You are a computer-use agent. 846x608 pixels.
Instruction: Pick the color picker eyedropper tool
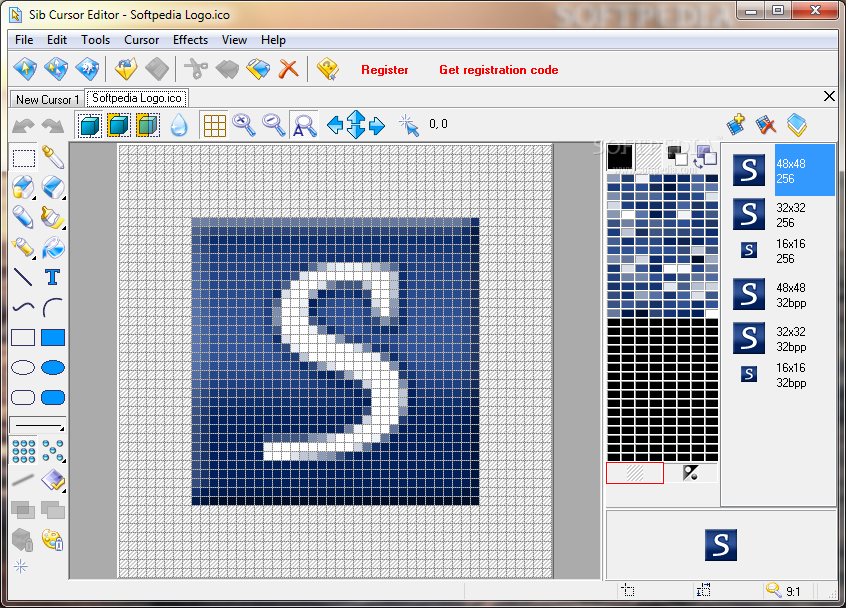[53, 158]
